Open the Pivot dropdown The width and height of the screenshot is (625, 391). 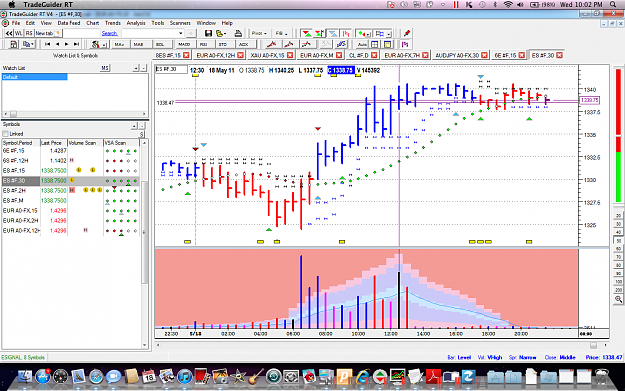[259, 33]
